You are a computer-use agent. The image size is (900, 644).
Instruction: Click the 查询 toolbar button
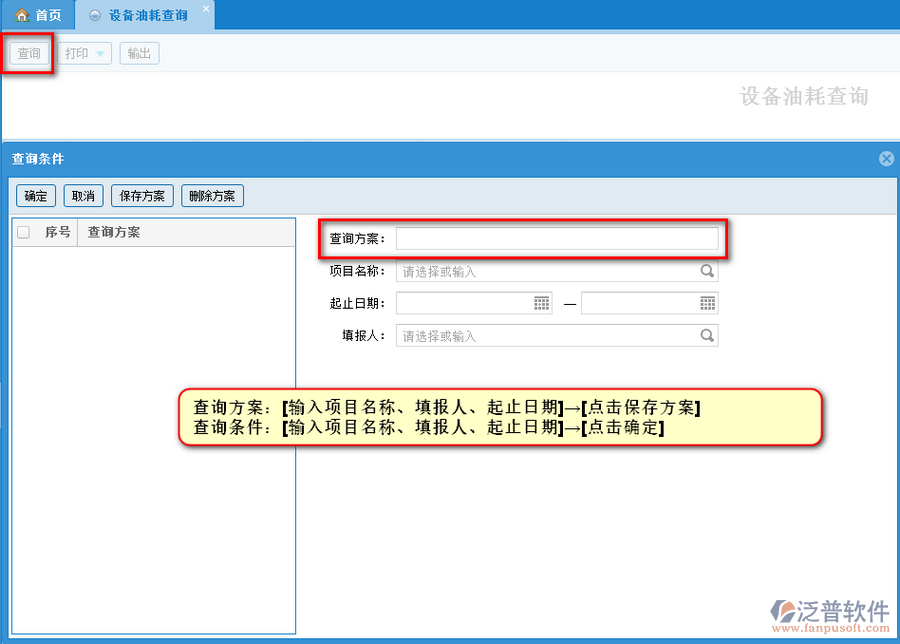pyautogui.click(x=29, y=53)
